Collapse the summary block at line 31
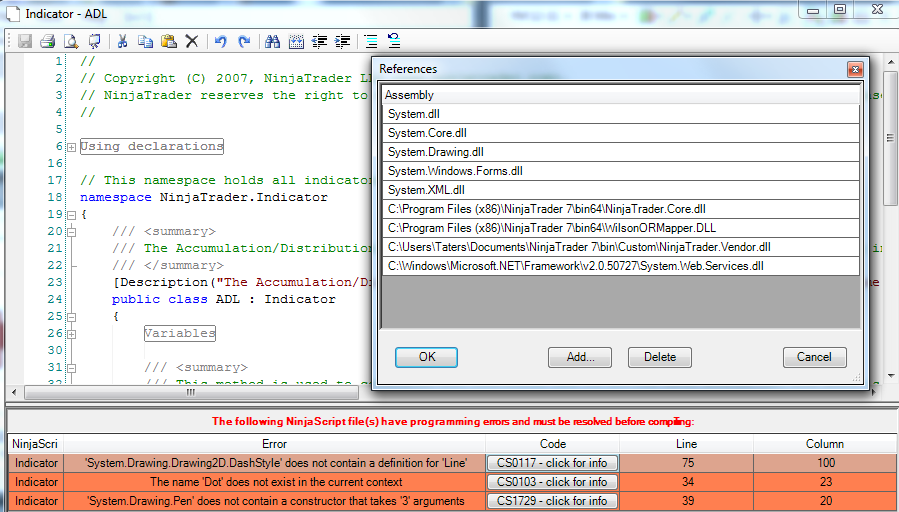The width and height of the screenshot is (899, 512). pos(72,368)
